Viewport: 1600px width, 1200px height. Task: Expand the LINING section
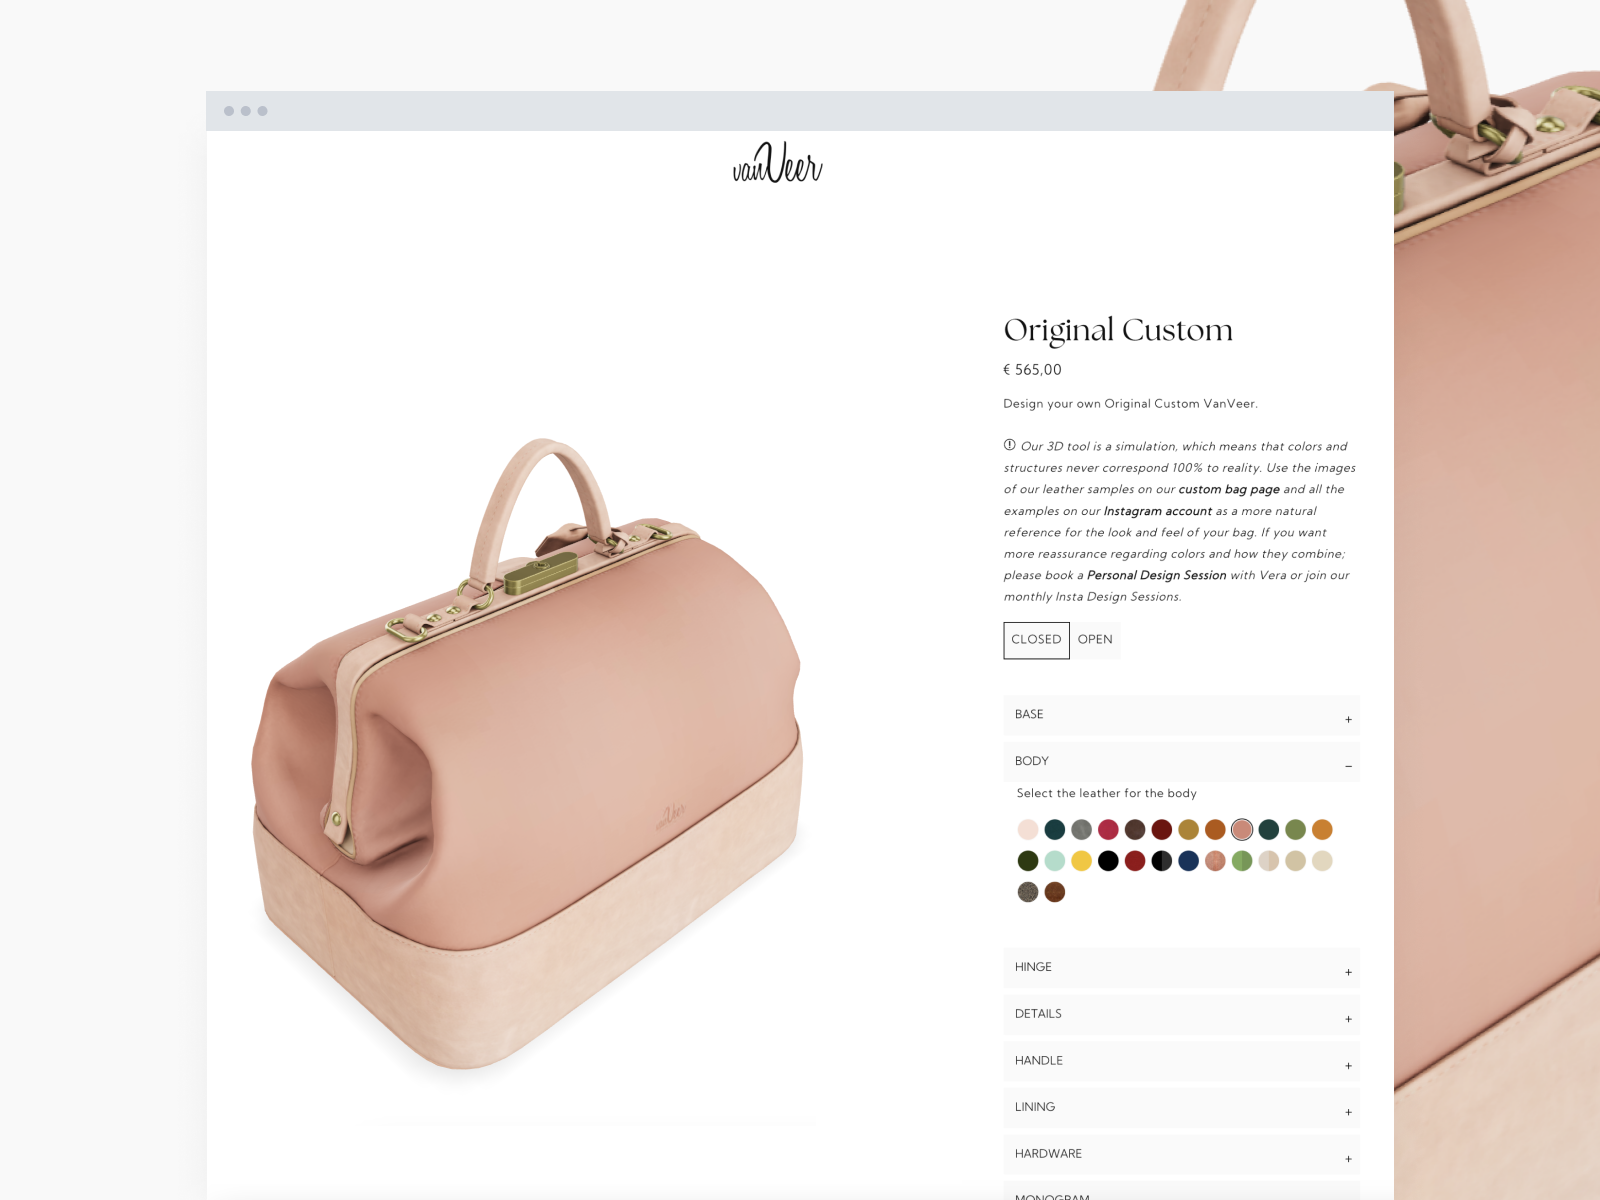[x=1181, y=1108]
